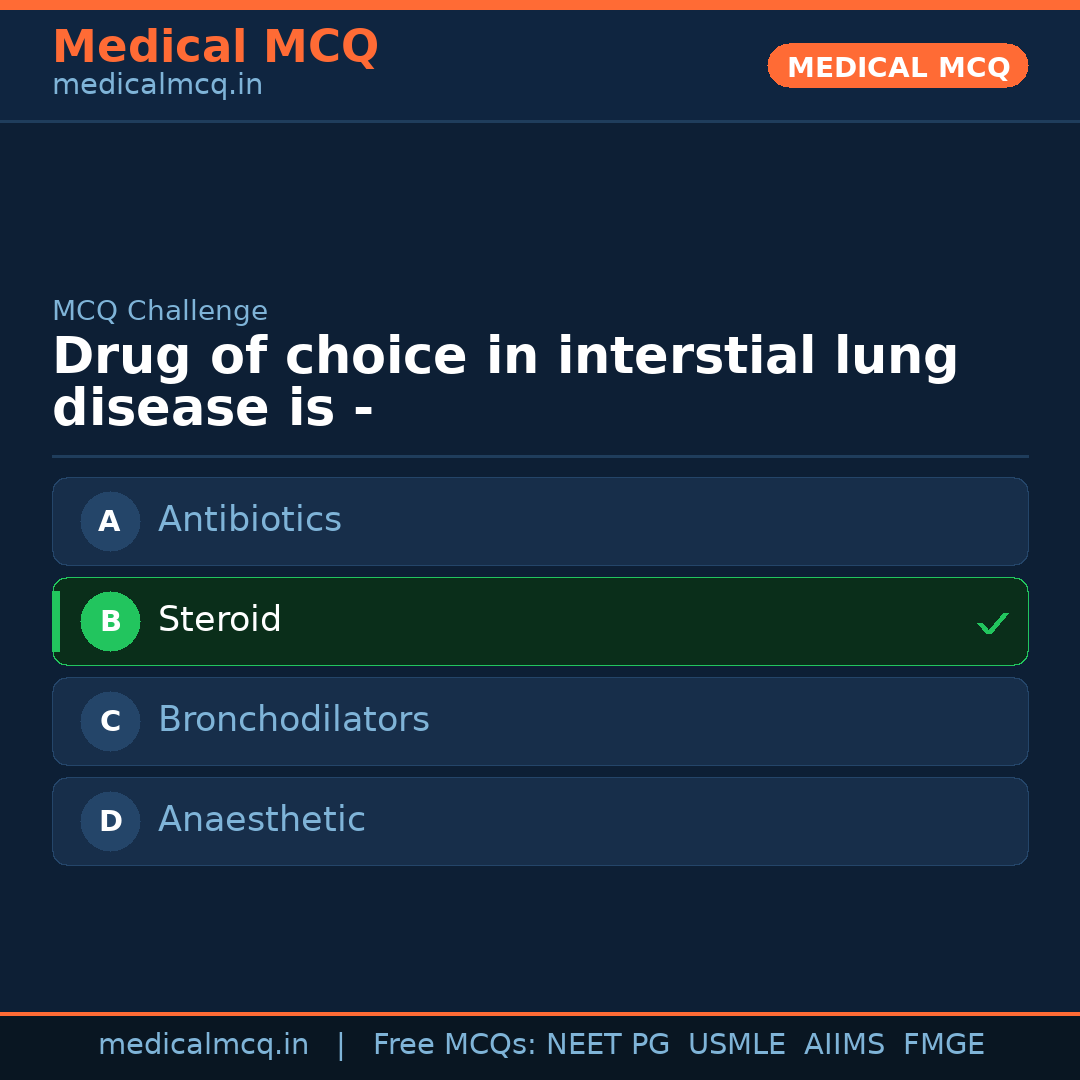
Task: Click the interstitial lung disease question text
Action: pyautogui.click(x=505, y=383)
